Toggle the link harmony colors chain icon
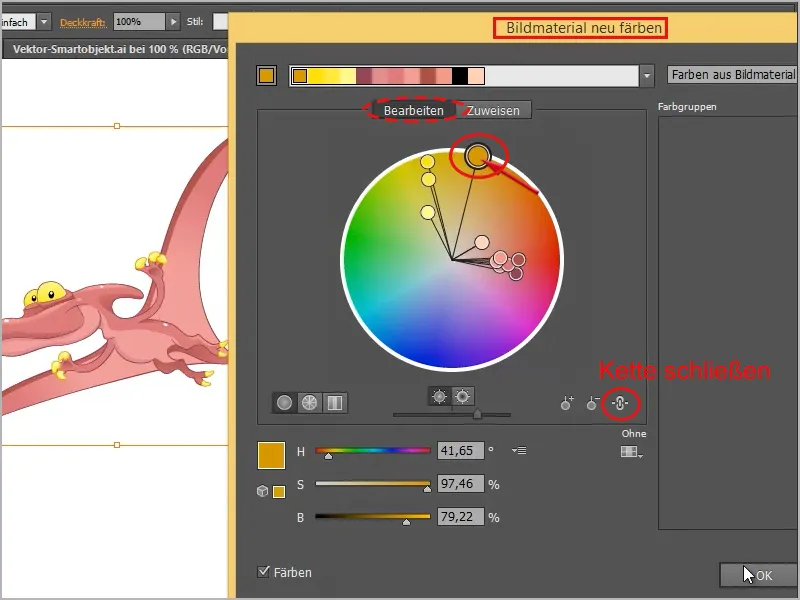This screenshot has height=600, width=800. 620,404
